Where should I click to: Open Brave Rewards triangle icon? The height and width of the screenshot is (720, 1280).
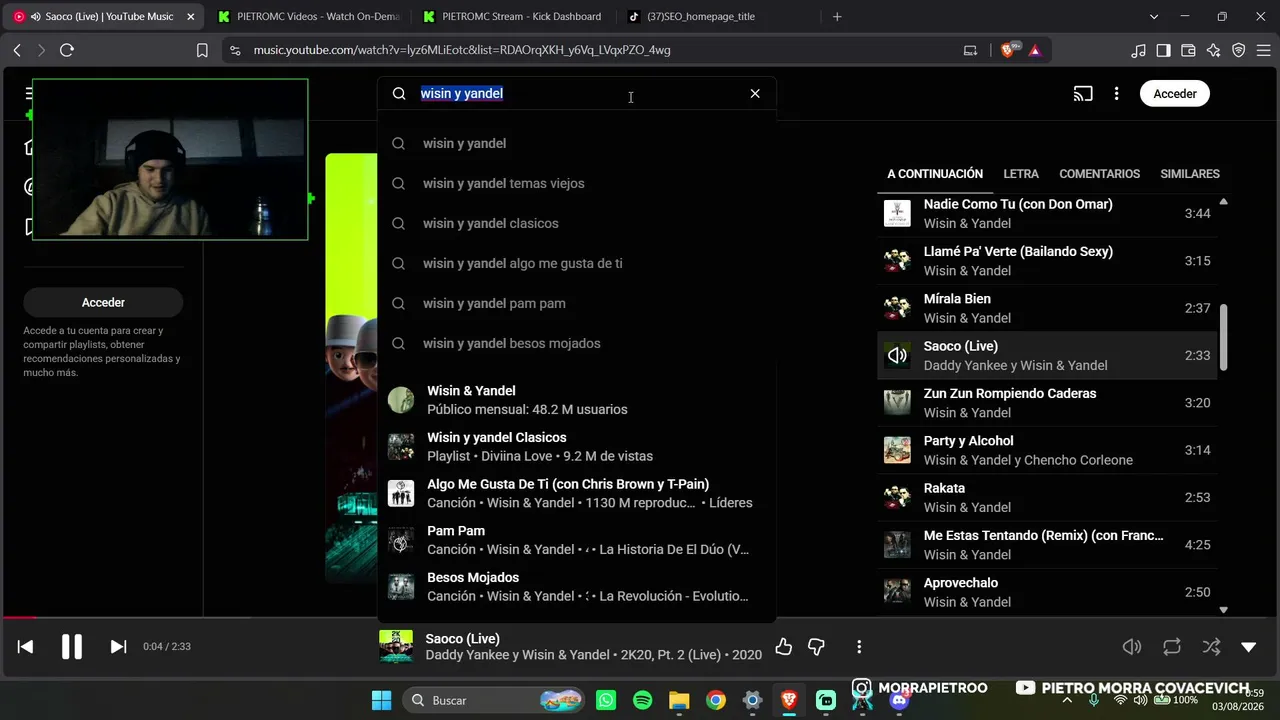tap(1034, 50)
